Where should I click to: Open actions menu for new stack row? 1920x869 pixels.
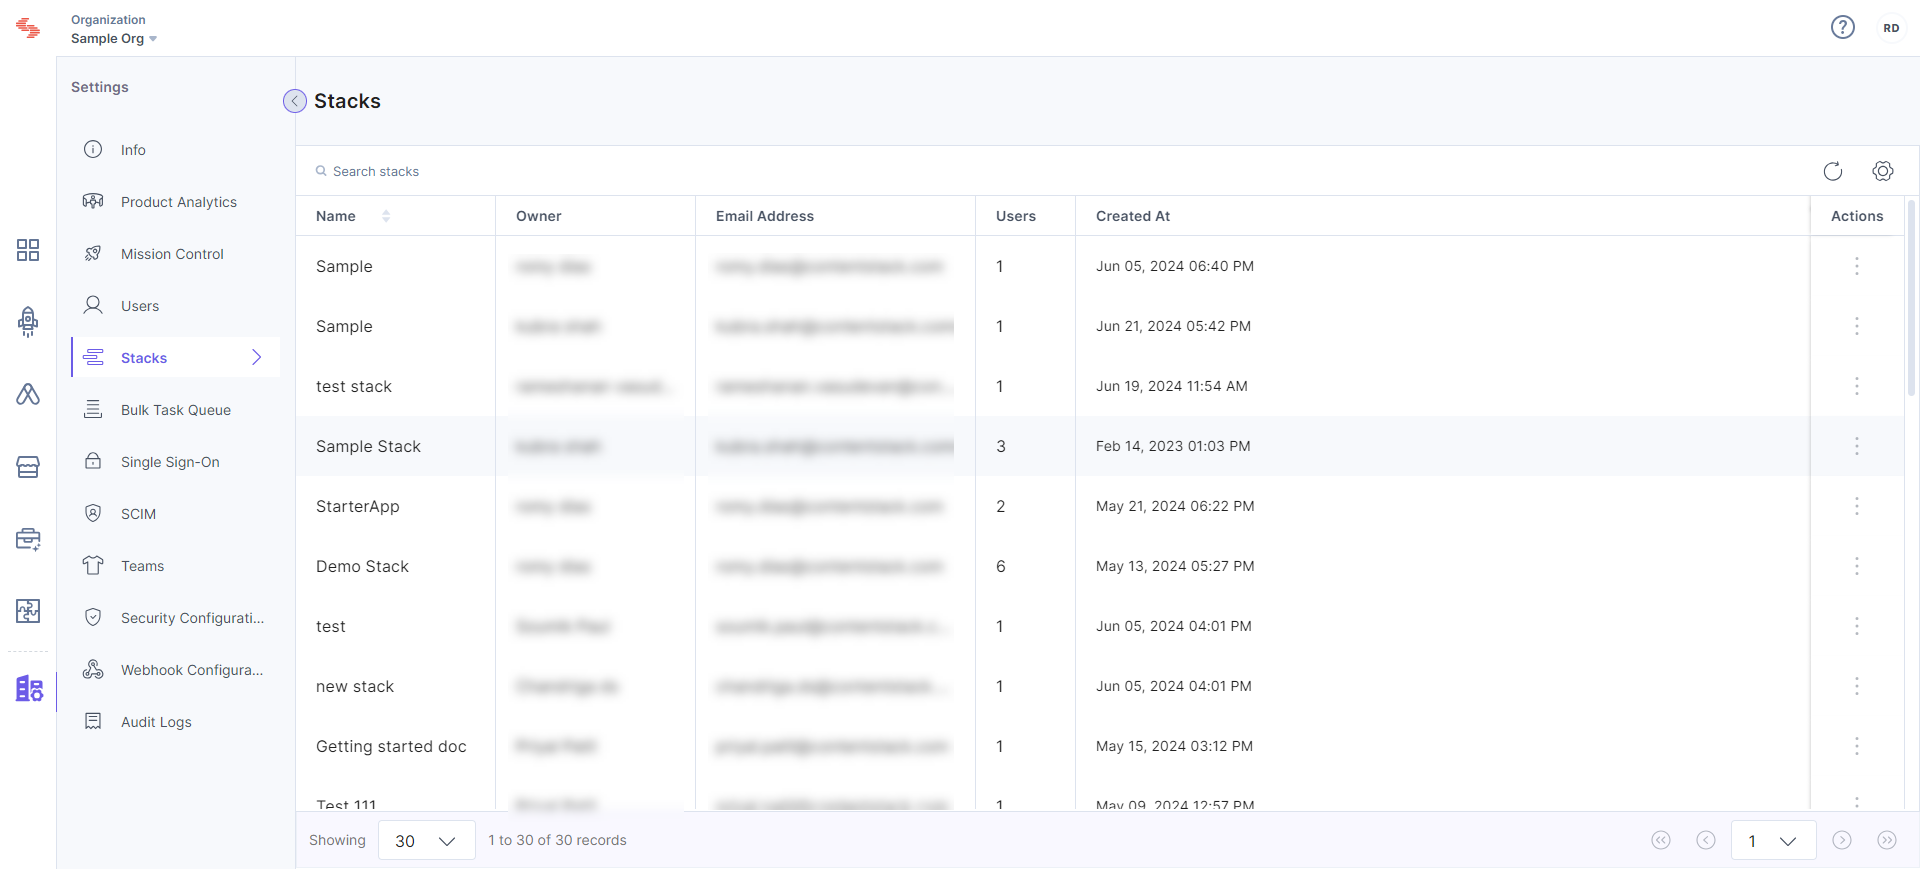(x=1856, y=686)
